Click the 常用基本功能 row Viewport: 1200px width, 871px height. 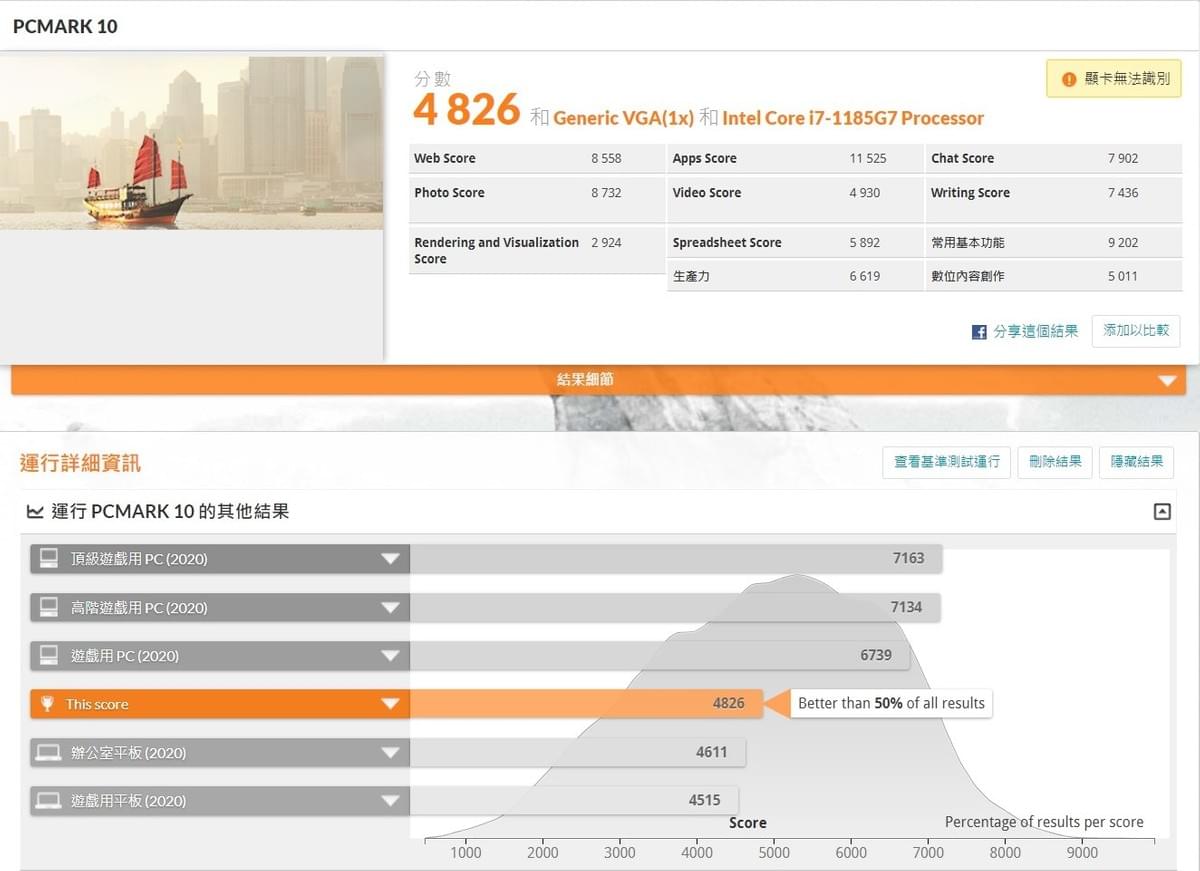point(1054,242)
